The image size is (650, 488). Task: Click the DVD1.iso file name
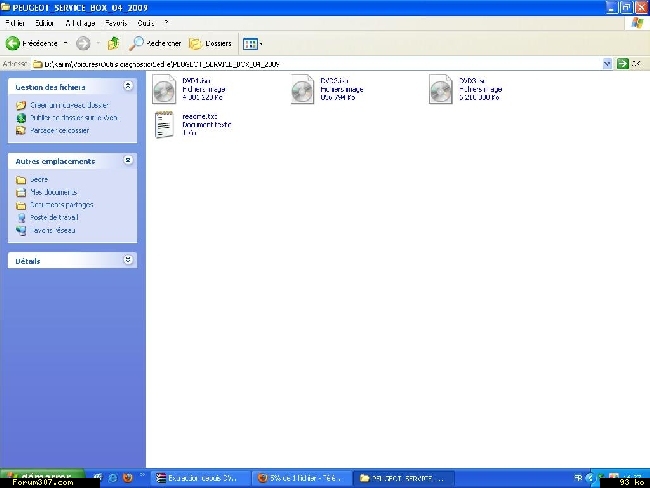point(196,80)
